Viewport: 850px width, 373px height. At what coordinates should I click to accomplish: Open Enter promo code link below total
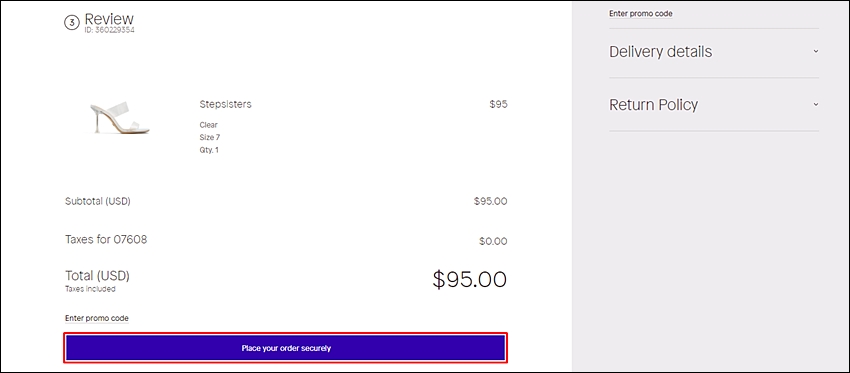pos(96,318)
